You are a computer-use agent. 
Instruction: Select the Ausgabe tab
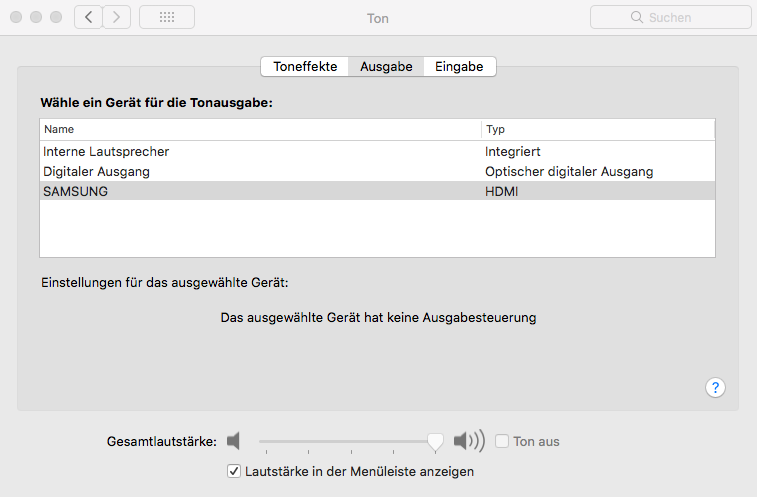387,67
